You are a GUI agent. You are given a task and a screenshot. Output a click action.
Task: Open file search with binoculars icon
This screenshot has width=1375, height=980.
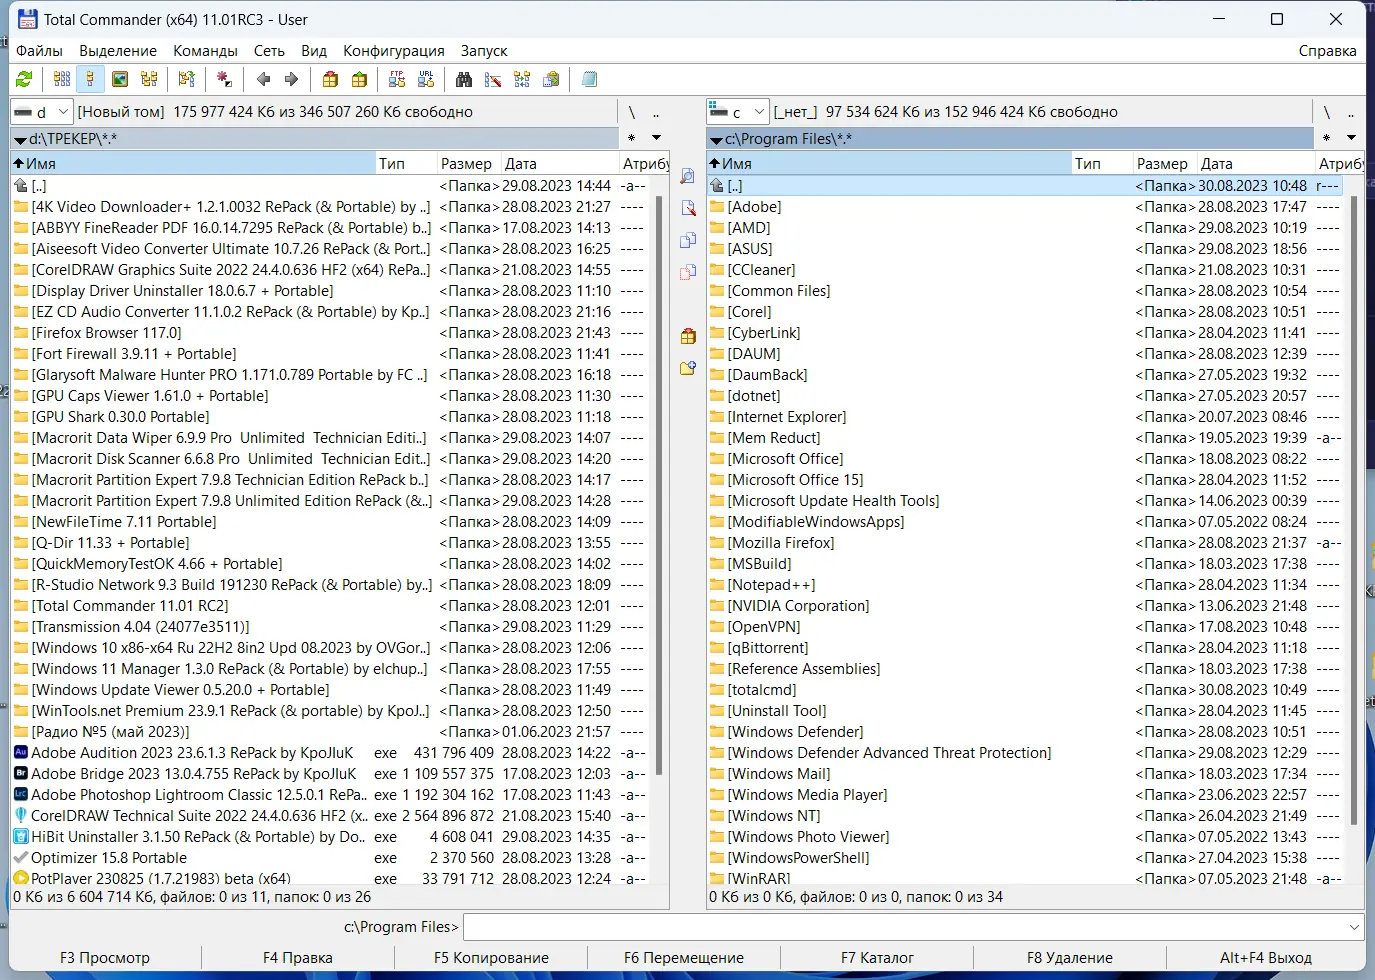pos(464,79)
